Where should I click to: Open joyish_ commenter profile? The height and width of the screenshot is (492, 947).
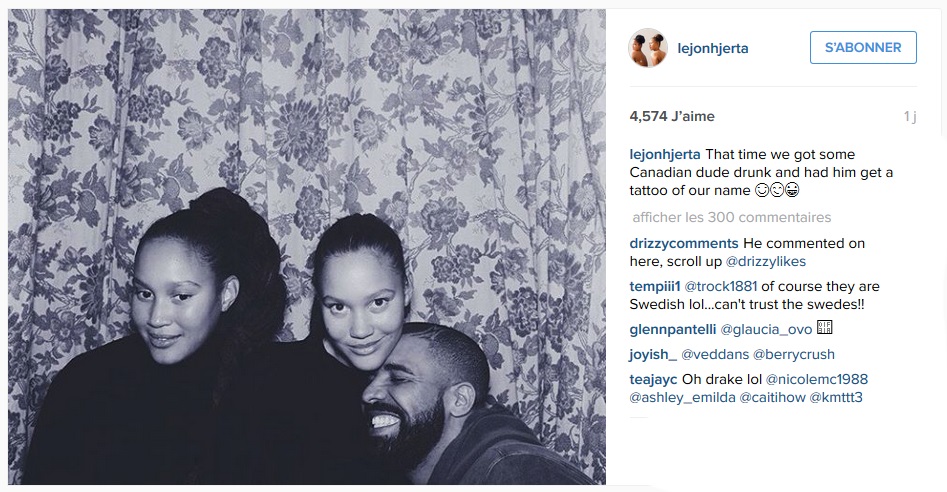coord(653,354)
